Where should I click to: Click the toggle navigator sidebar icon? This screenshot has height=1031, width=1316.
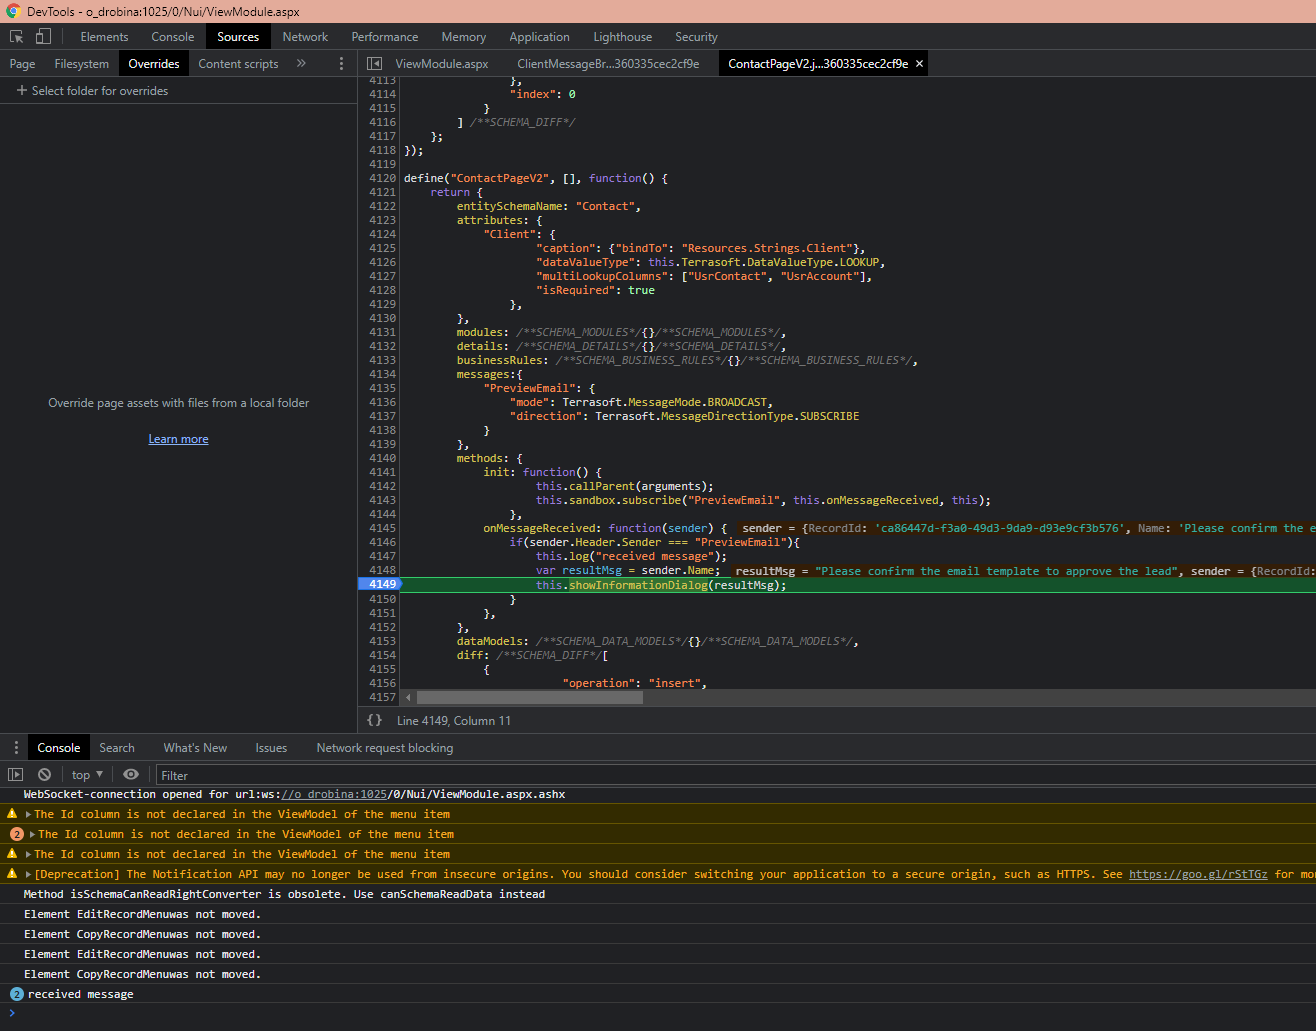click(x=375, y=64)
